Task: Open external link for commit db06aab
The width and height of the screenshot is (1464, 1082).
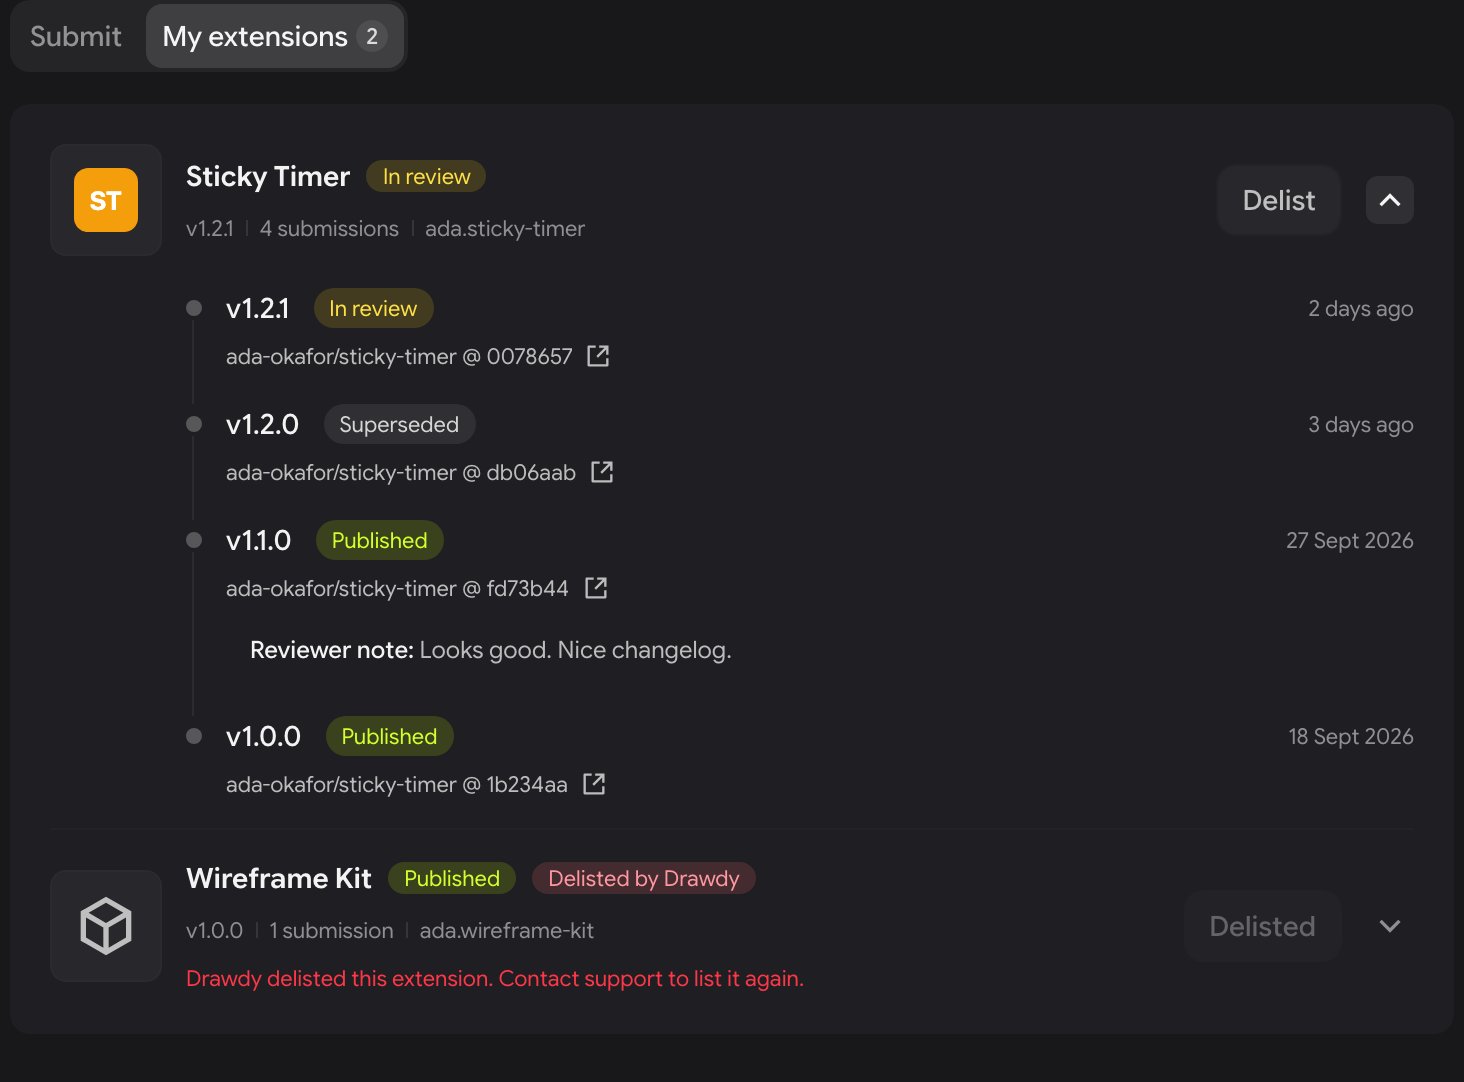Action: [602, 472]
